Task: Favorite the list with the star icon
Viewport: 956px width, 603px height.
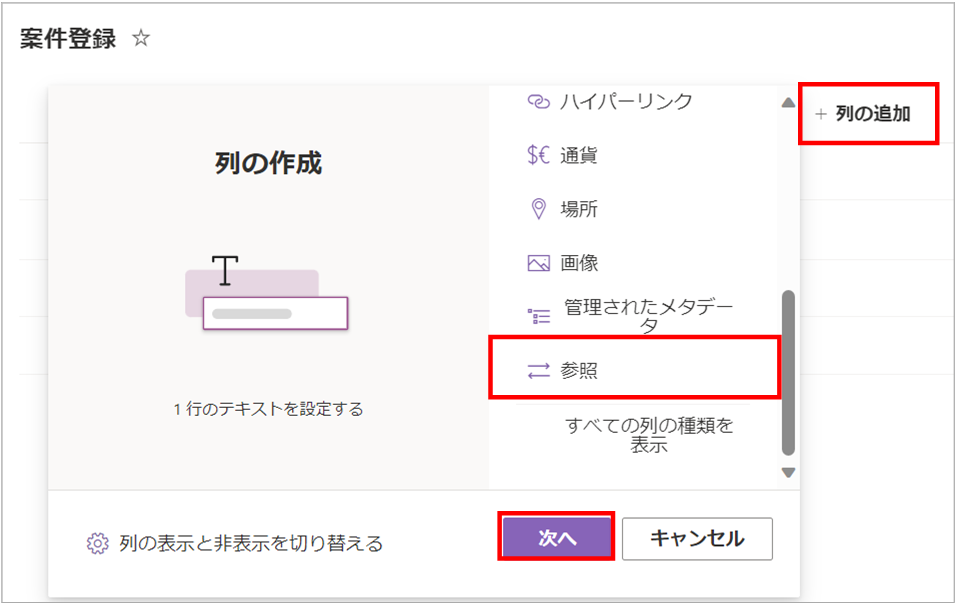Action: coord(141,38)
